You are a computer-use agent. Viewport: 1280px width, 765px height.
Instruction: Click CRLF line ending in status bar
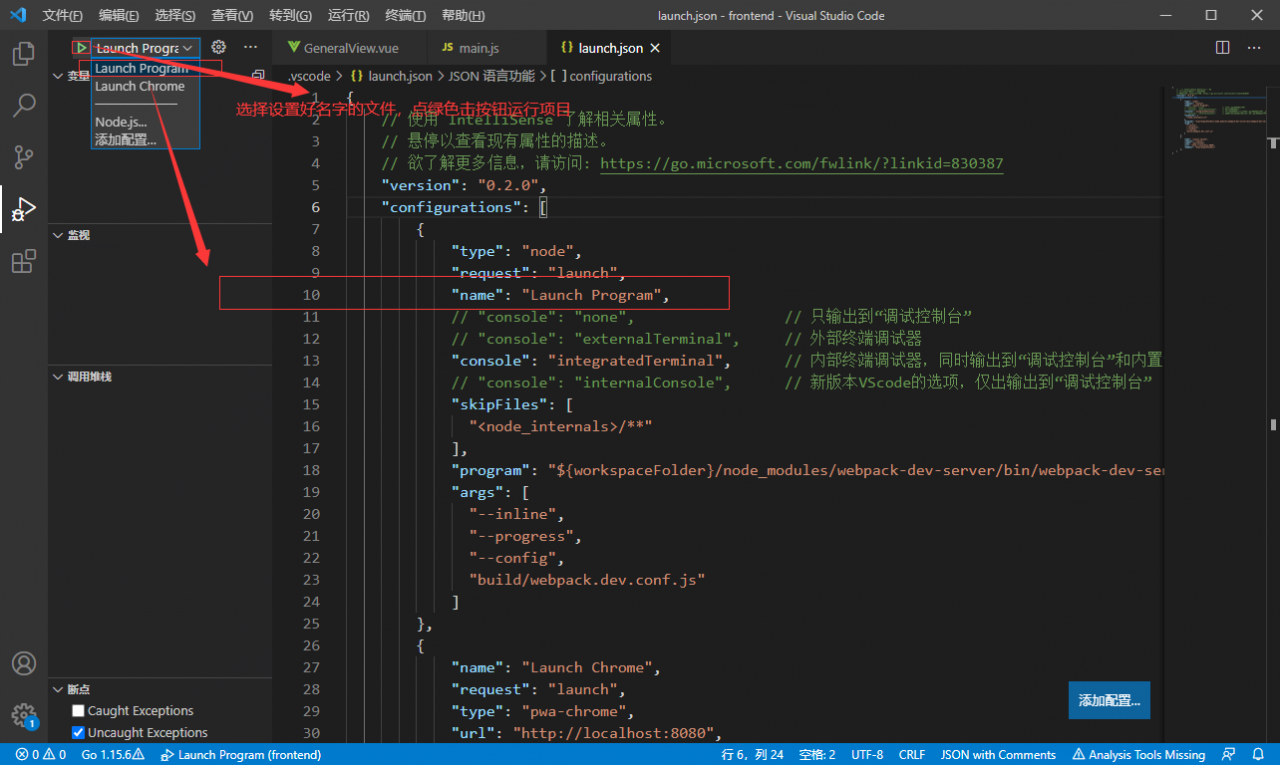912,755
